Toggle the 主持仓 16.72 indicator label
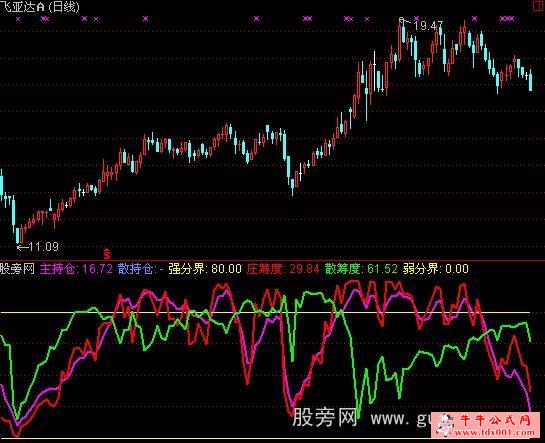545x443 pixels. (x=76, y=269)
